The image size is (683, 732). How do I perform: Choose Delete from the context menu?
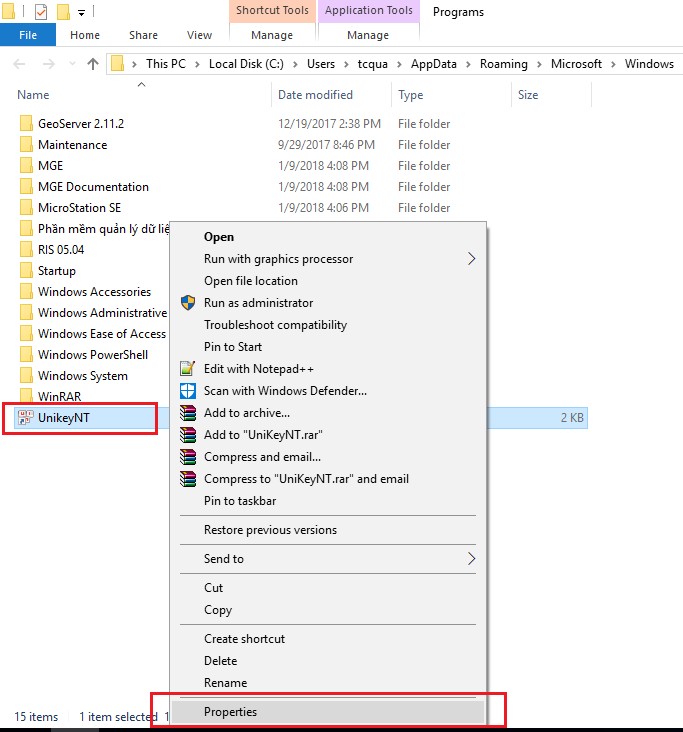pyautogui.click(x=329, y=660)
